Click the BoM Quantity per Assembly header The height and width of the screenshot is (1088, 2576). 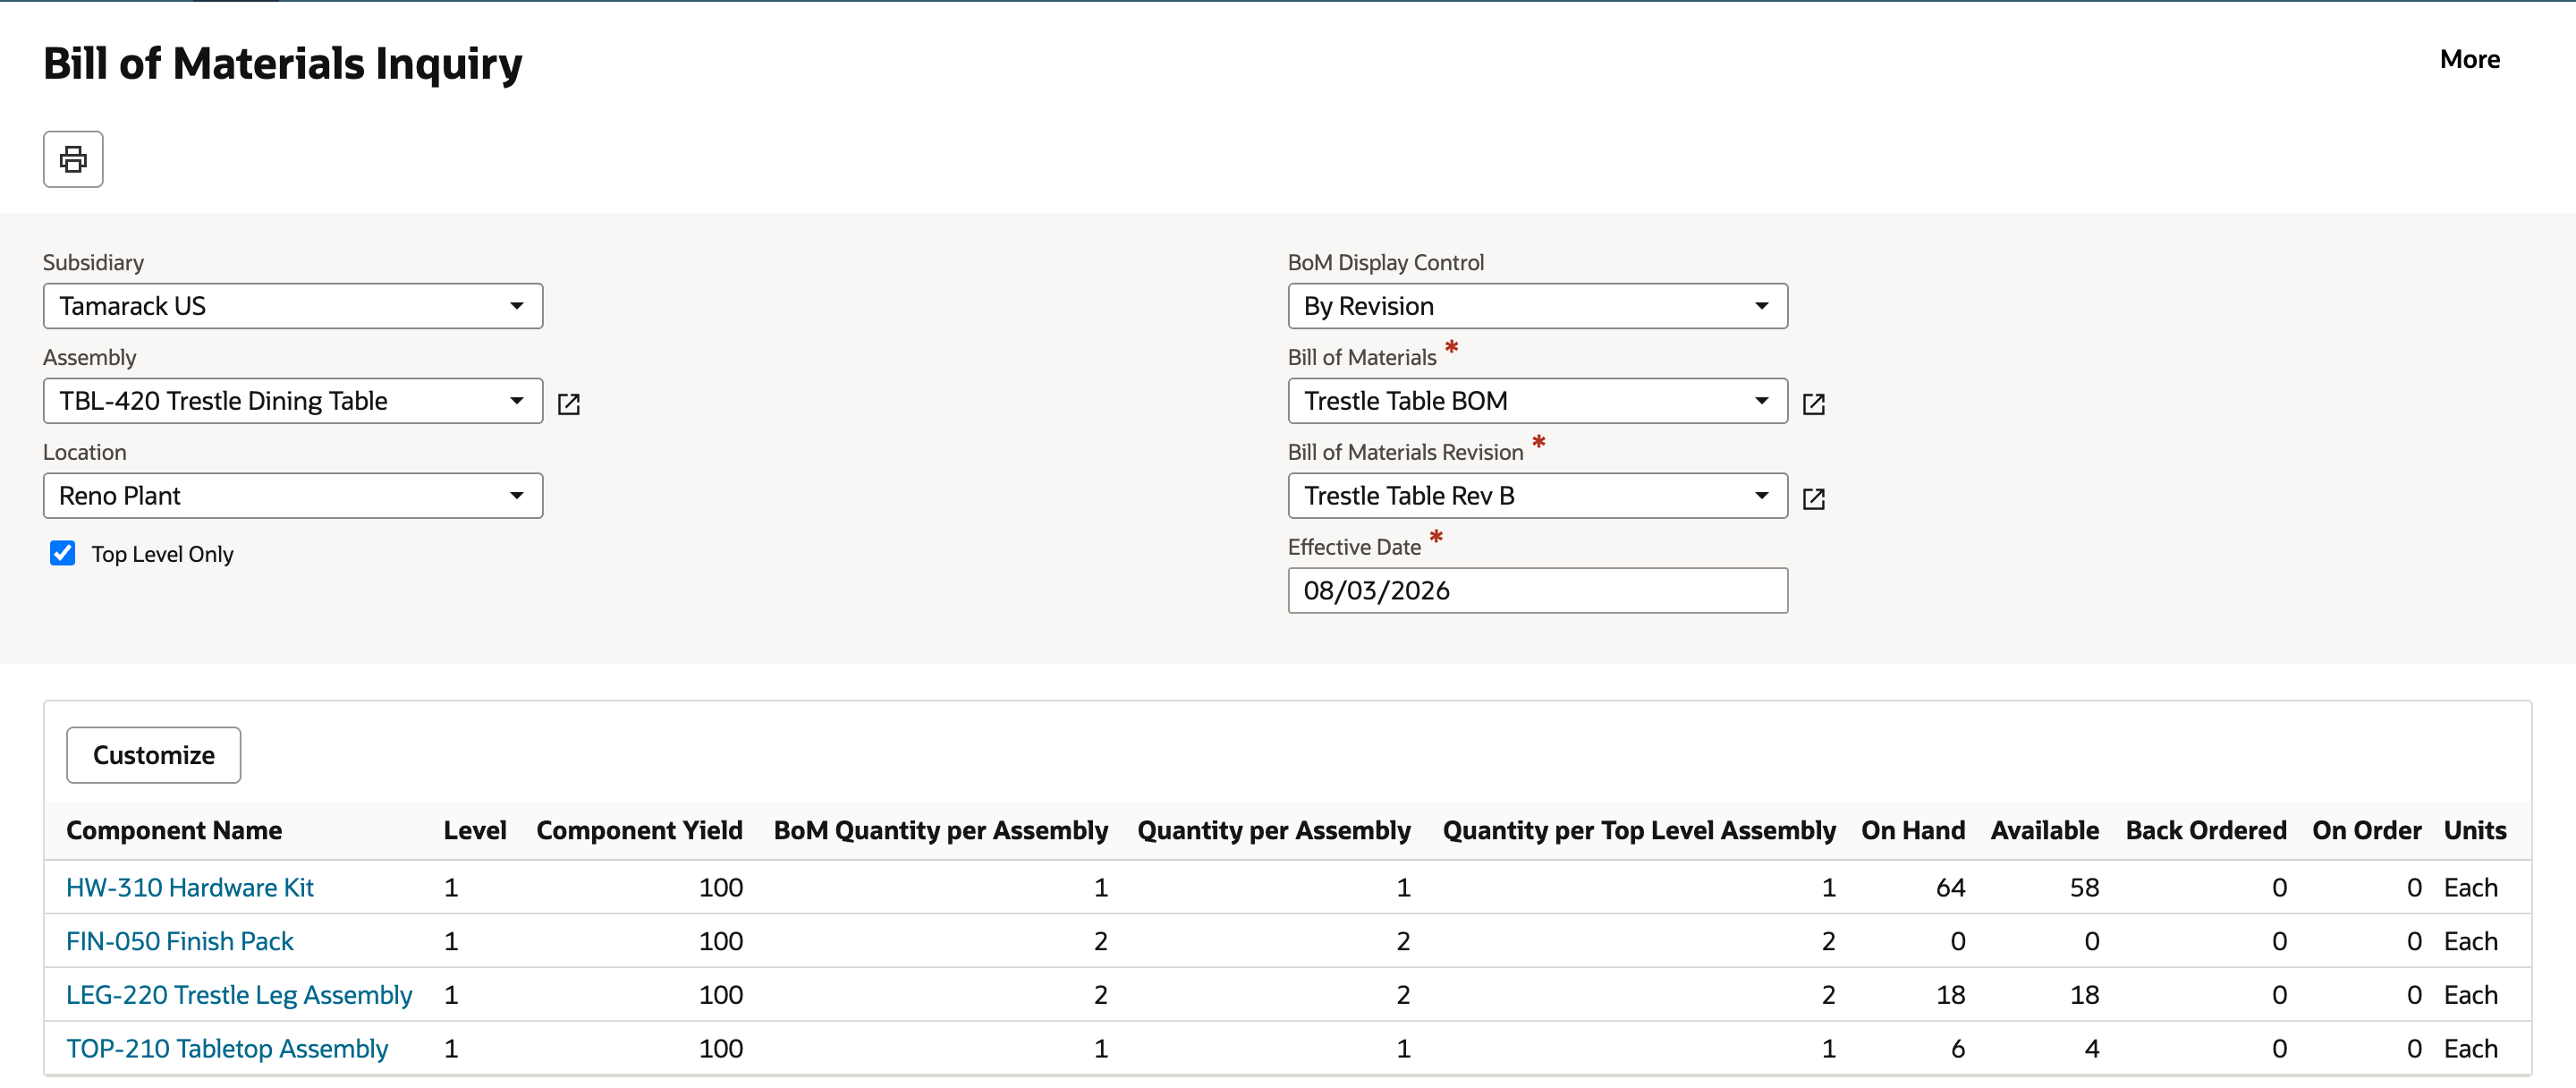tap(941, 830)
